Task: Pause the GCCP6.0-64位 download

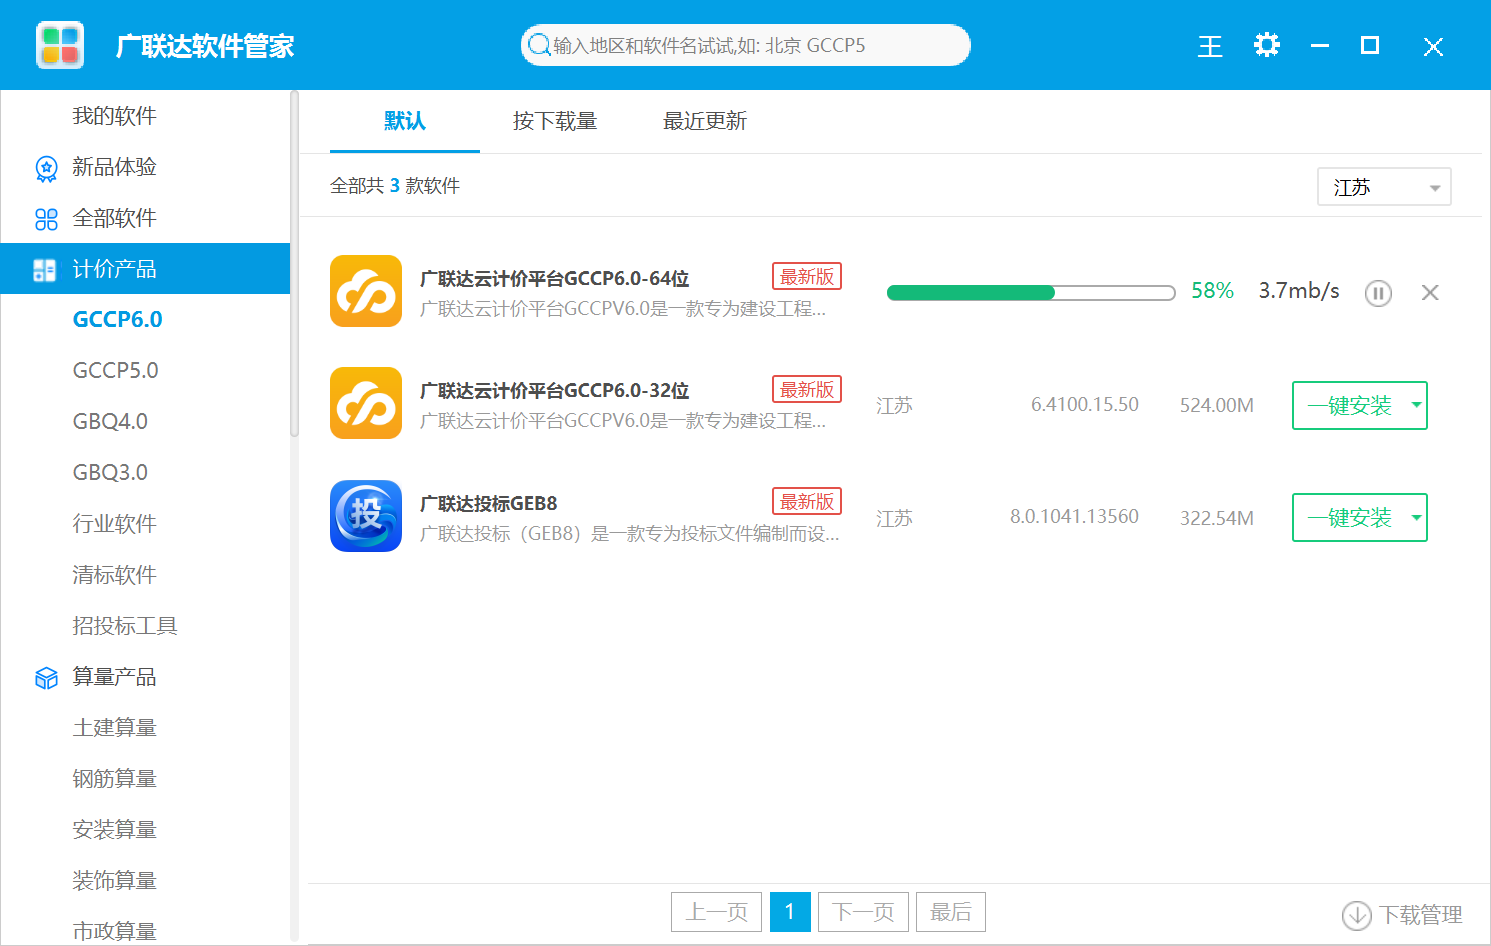Action: [x=1378, y=293]
